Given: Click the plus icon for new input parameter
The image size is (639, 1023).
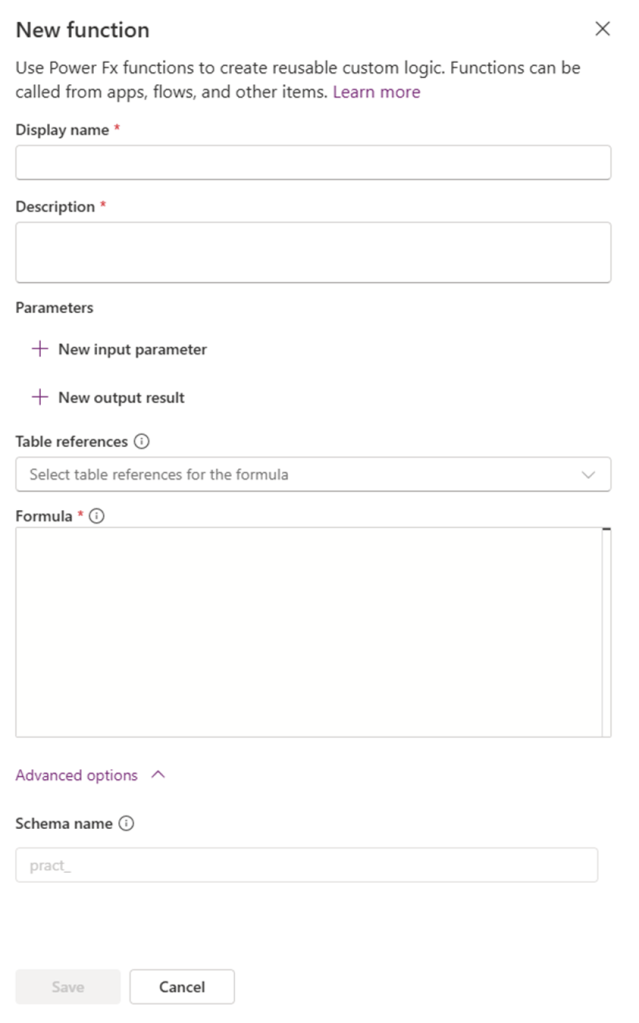Looking at the screenshot, I should point(40,349).
